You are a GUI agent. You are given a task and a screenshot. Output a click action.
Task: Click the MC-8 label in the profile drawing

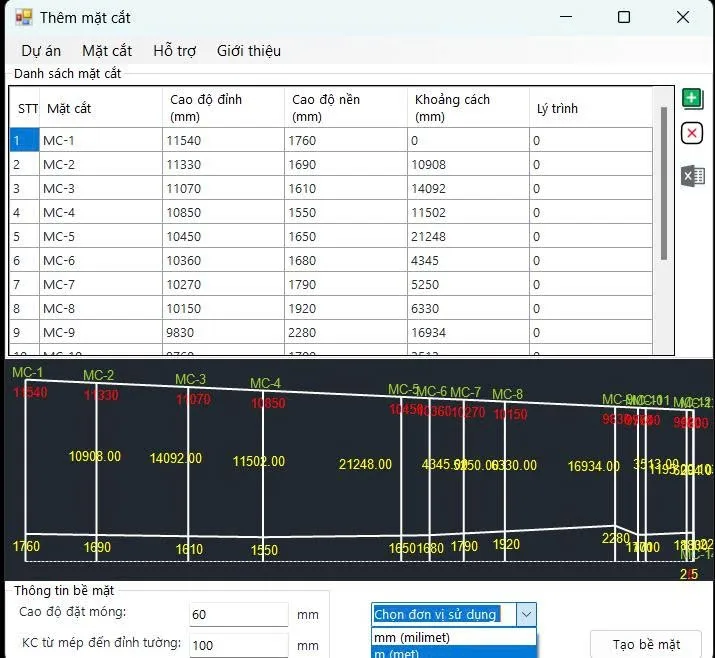click(x=507, y=394)
